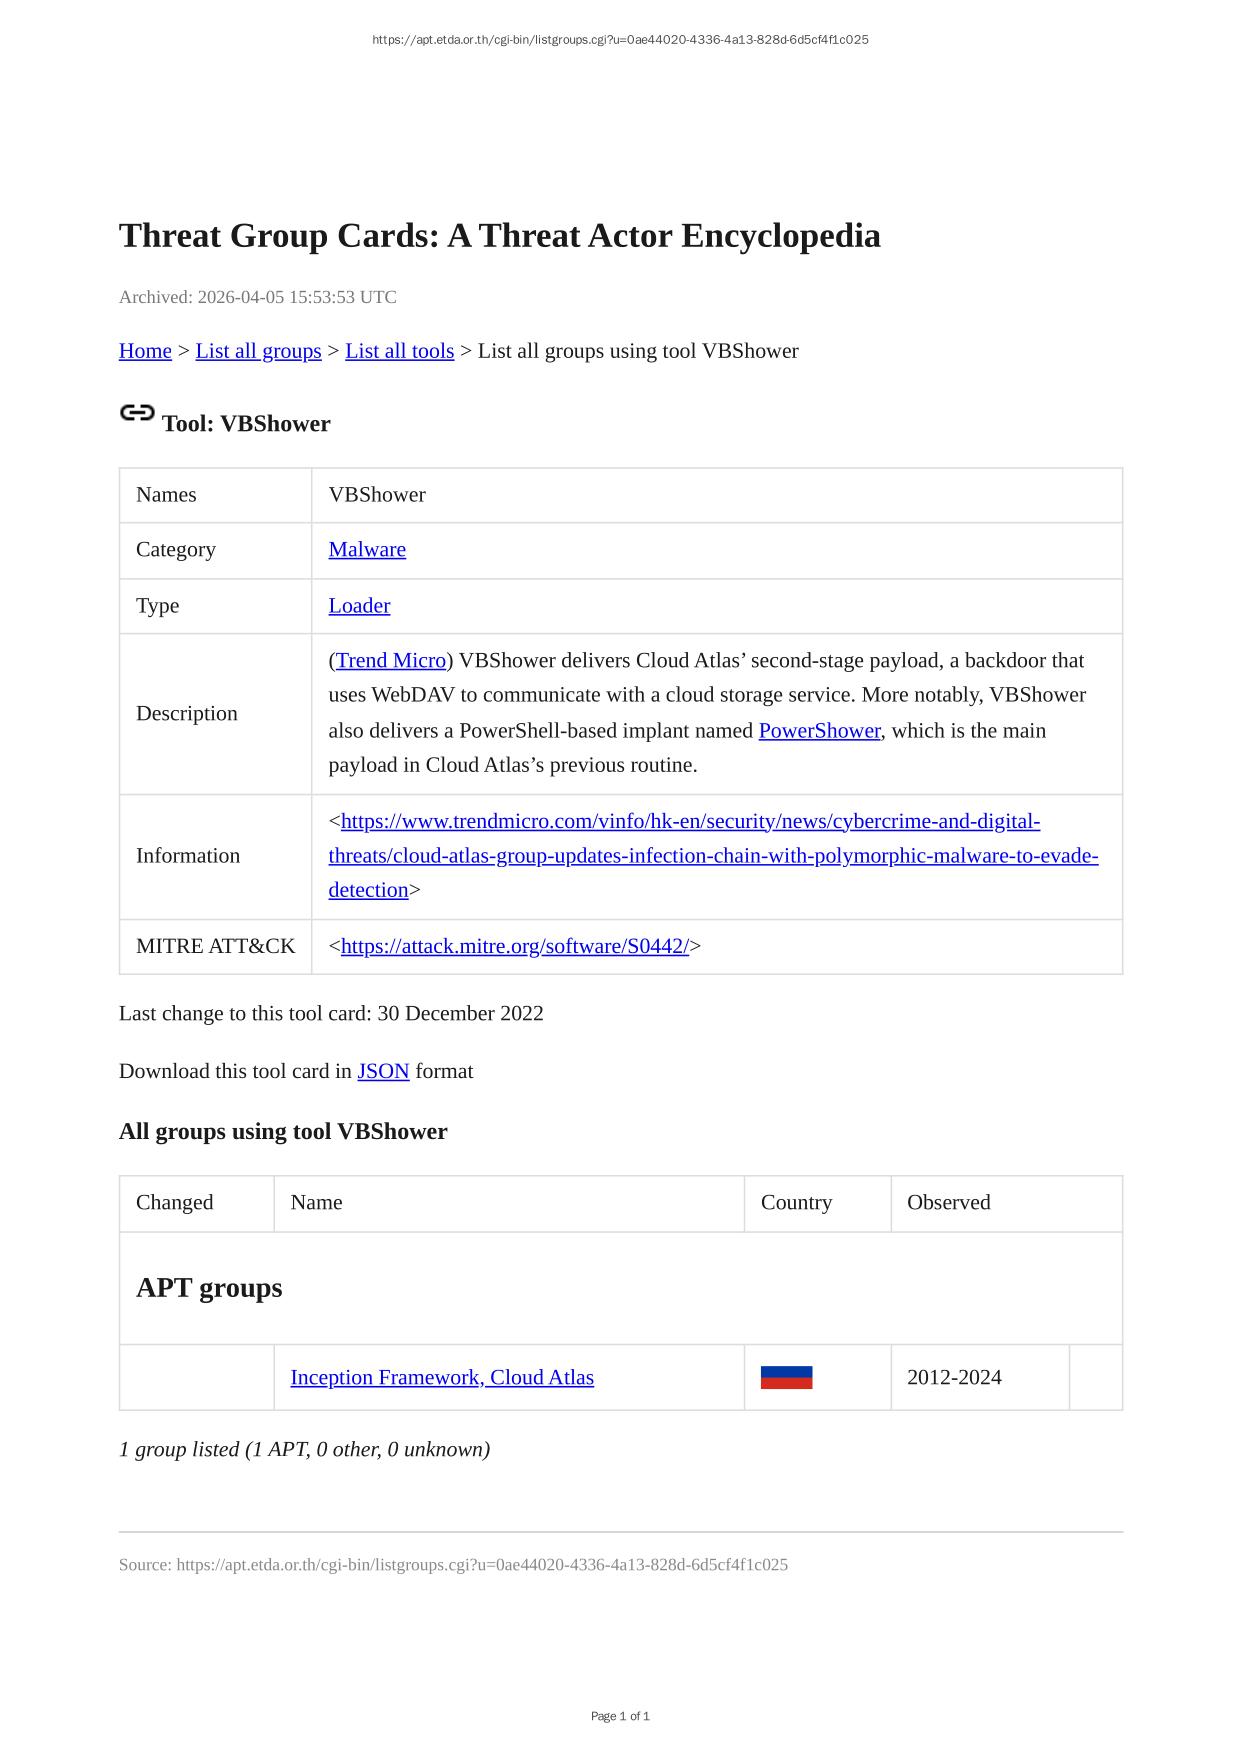This screenshot has width=1242, height=1756.
Task: Follow the Trend Micro link in the description
Action: pyautogui.click(x=391, y=660)
